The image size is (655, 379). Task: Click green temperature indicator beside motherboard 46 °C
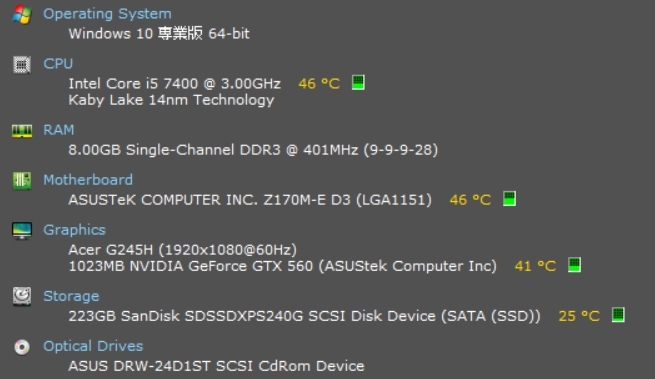click(509, 198)
